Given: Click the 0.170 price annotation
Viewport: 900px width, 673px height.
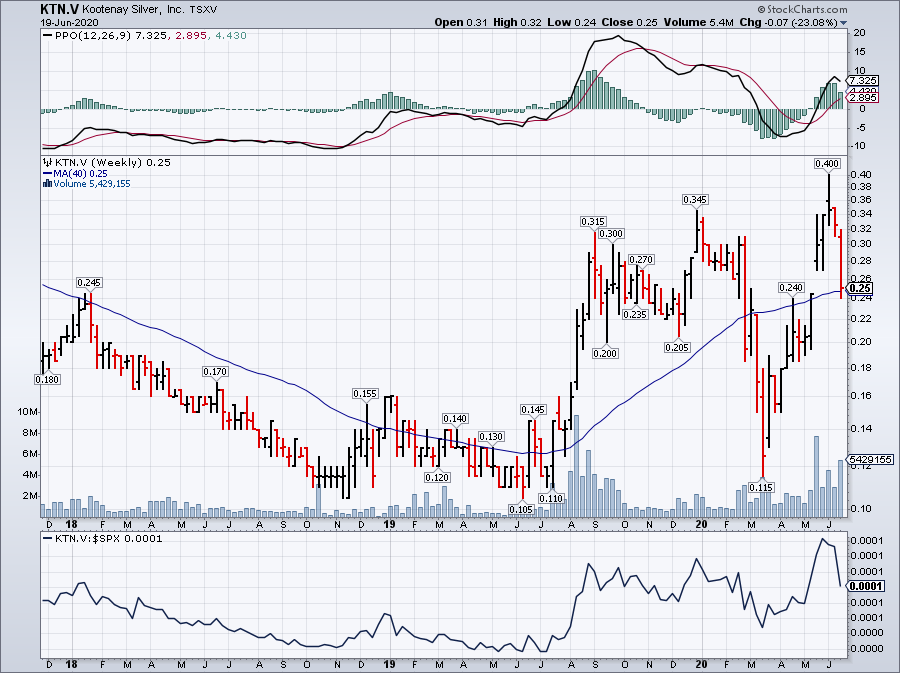Looking at the screenshot, I should tap(215, 372).
